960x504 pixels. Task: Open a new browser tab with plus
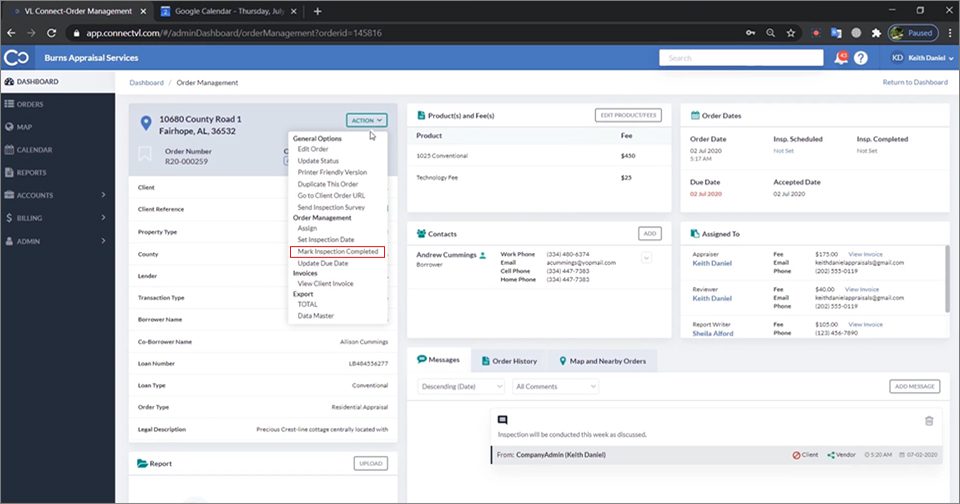click(x=317, y=11)
